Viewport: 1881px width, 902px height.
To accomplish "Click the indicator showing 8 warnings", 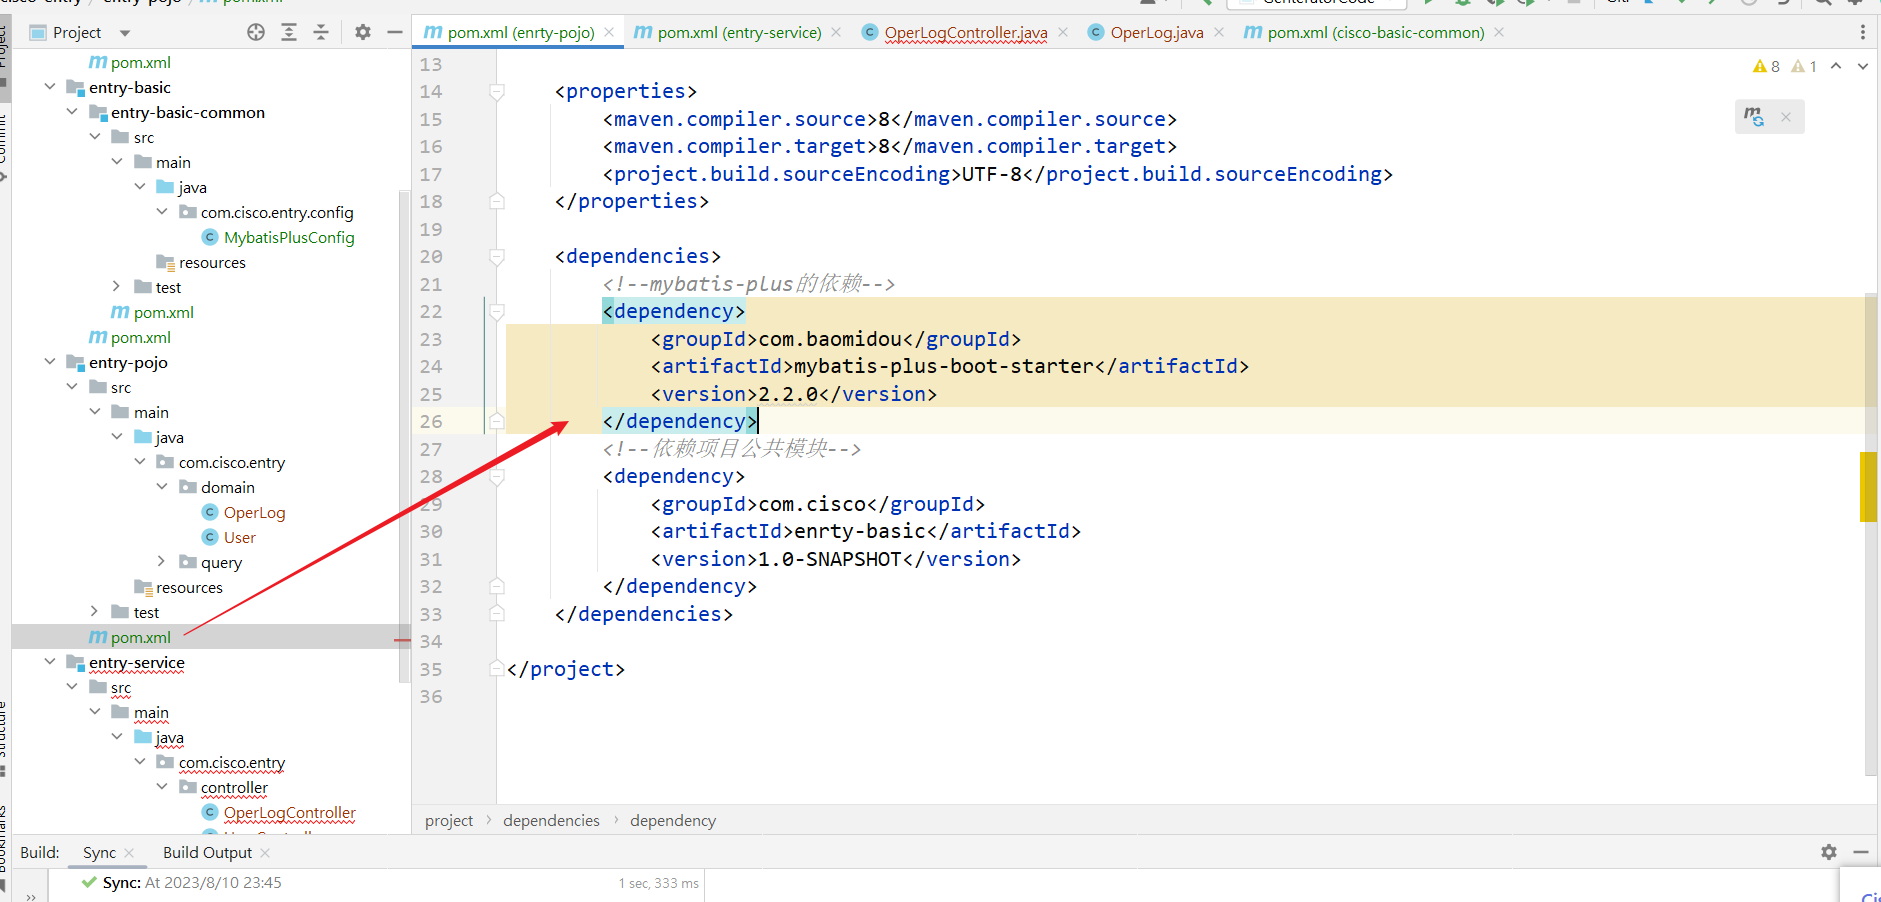I will (x=1767, y=66).
